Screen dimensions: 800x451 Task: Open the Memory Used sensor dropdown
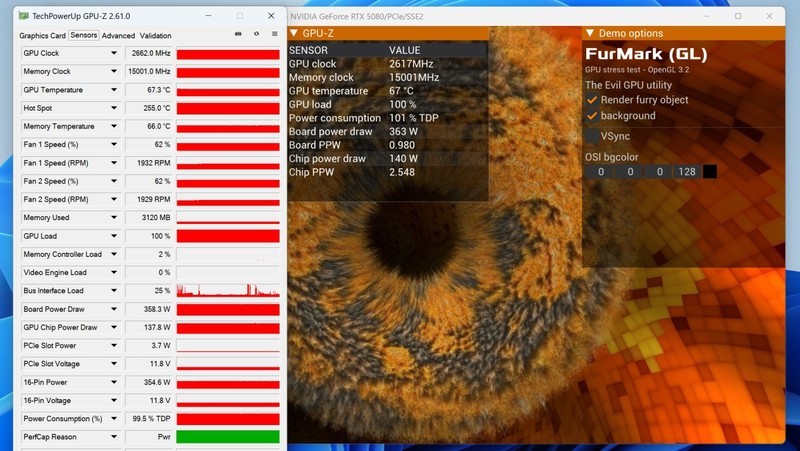coord(114,217)
